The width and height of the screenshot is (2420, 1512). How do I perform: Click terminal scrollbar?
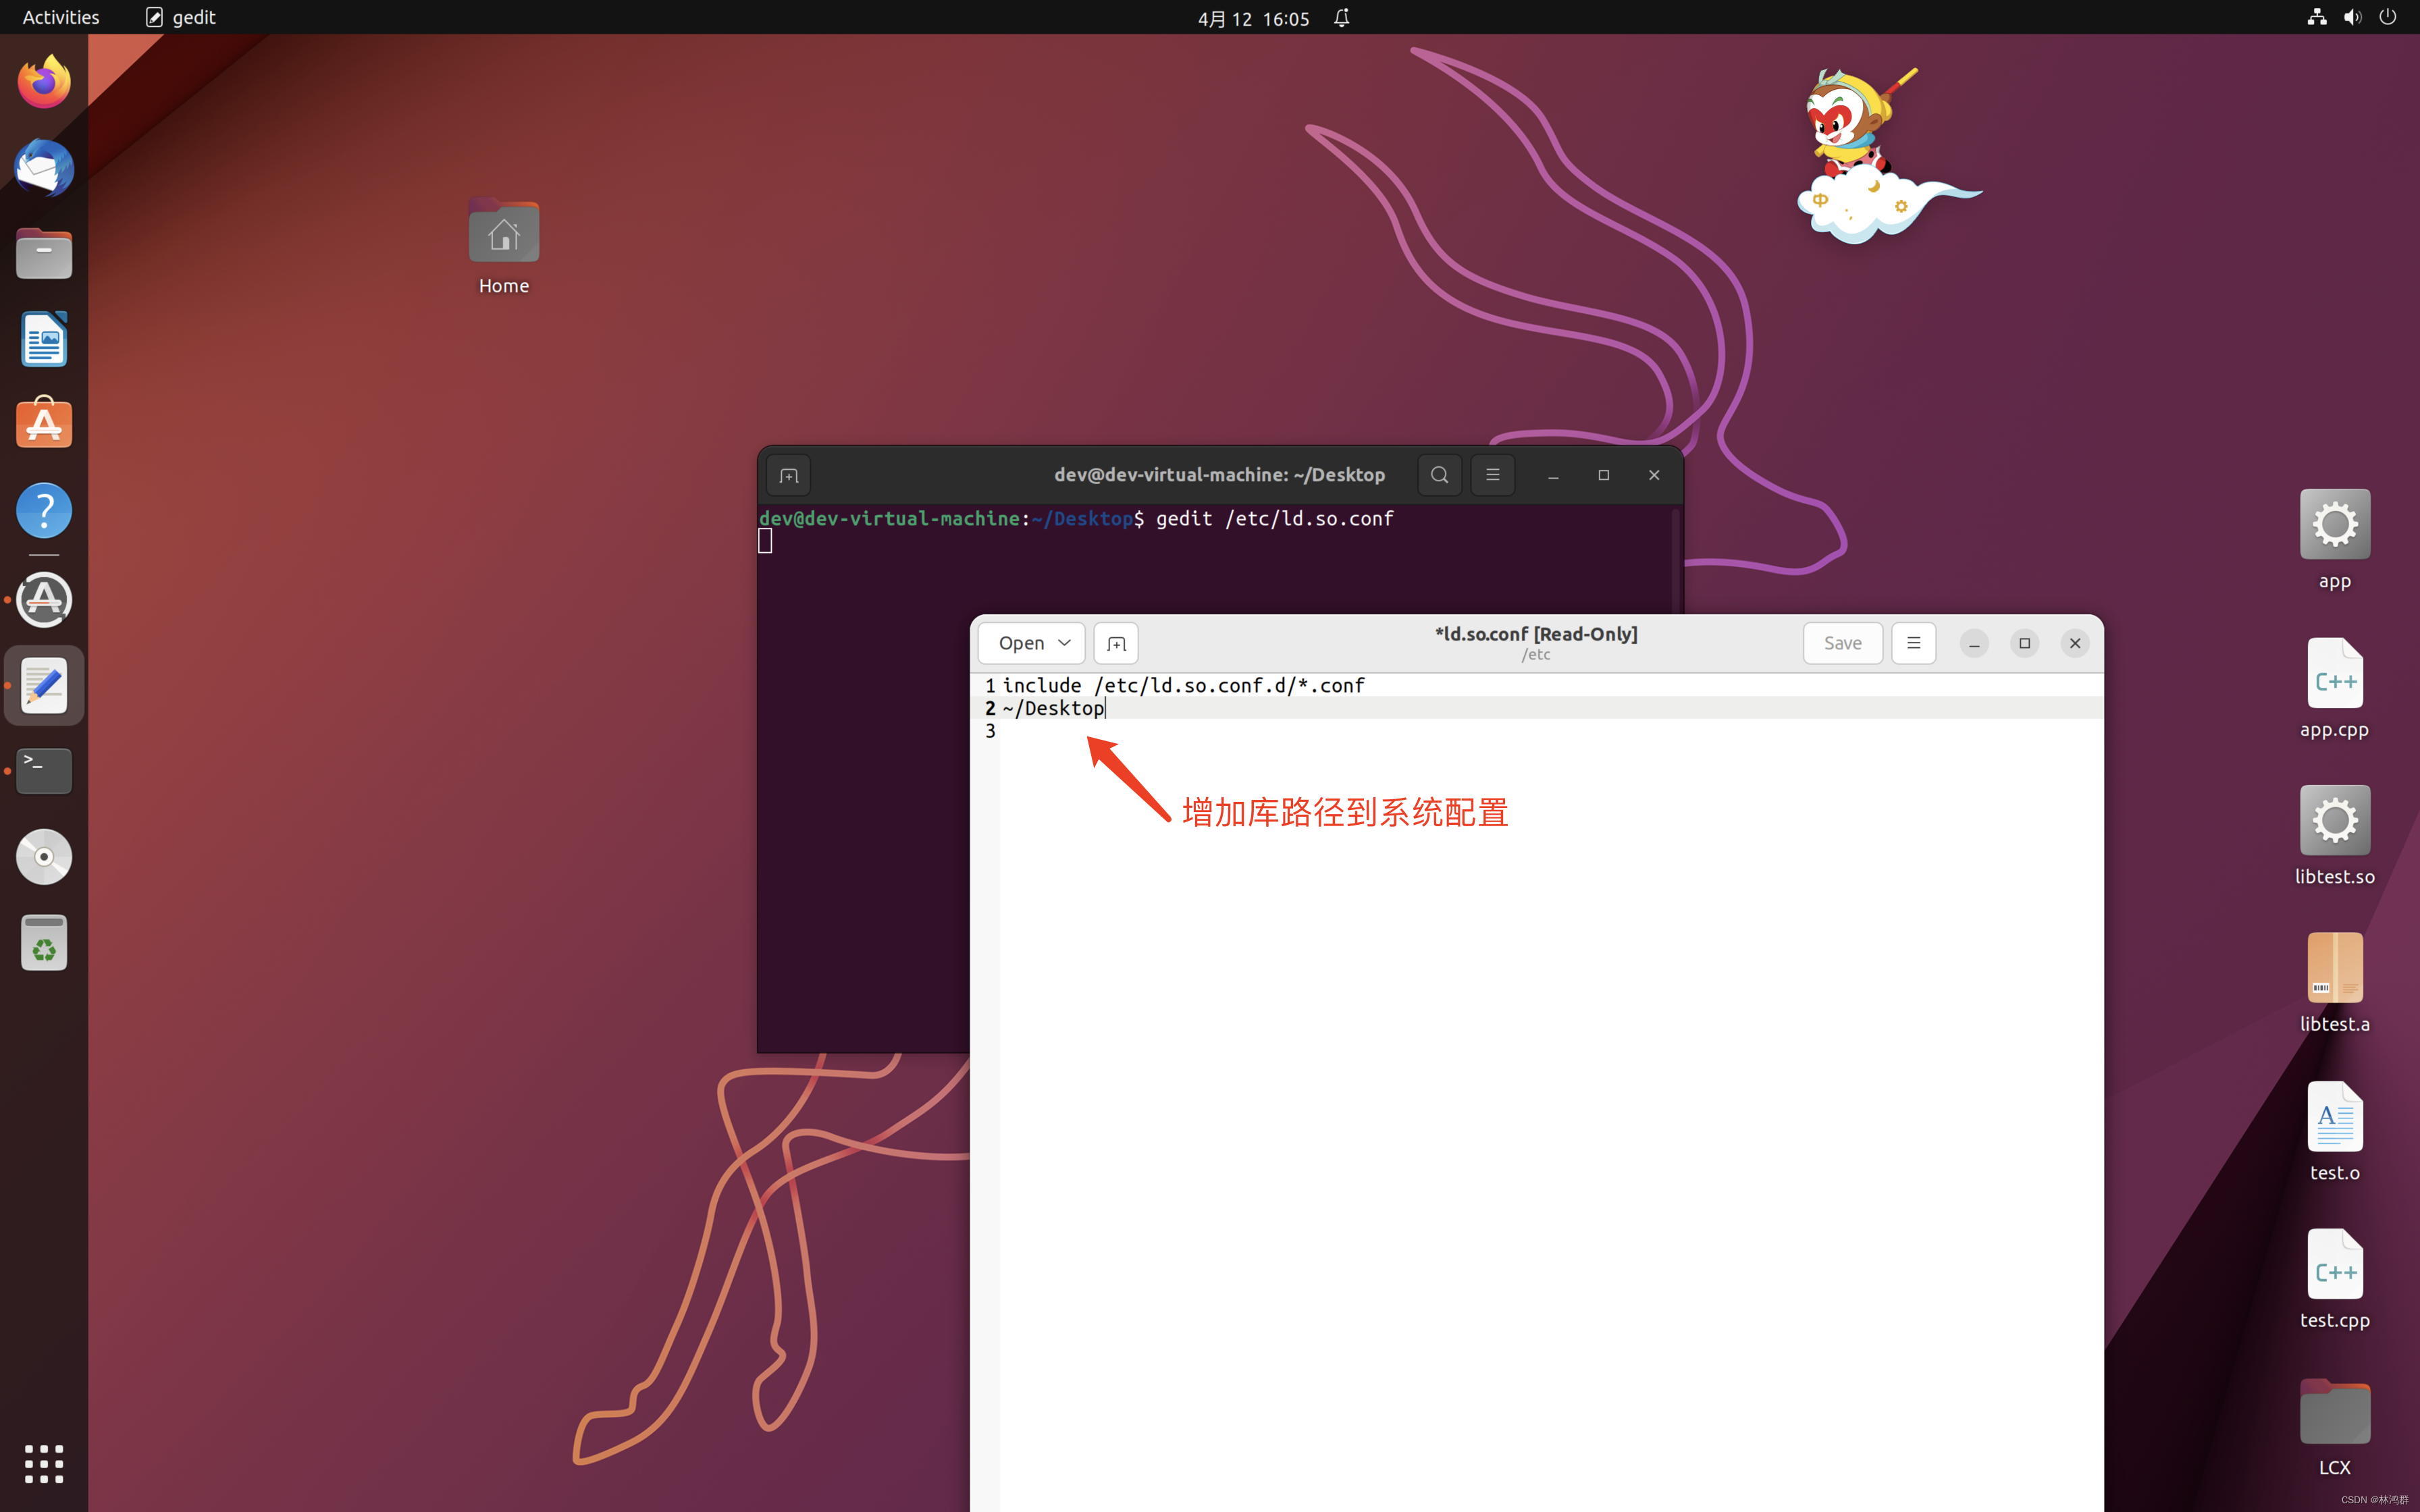pos(1676,560)
